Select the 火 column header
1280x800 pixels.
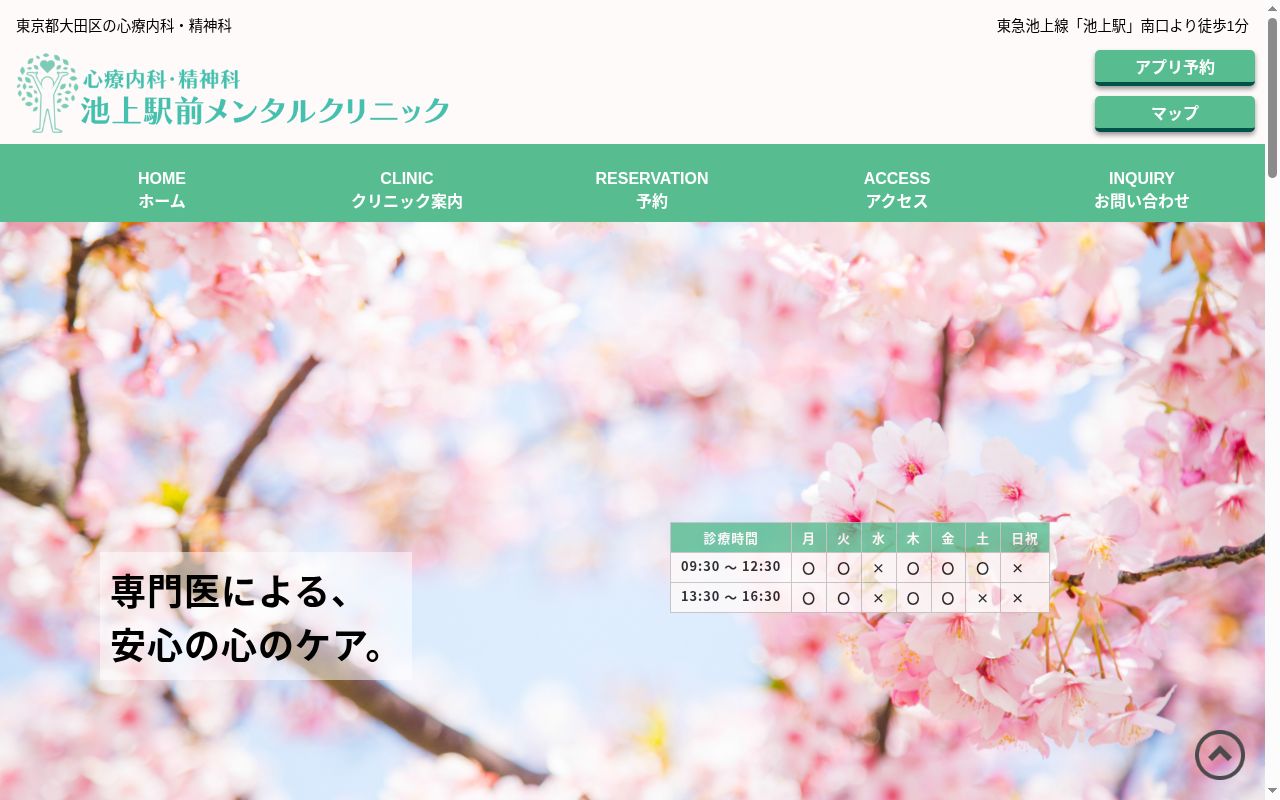click(x=844, y=538)
